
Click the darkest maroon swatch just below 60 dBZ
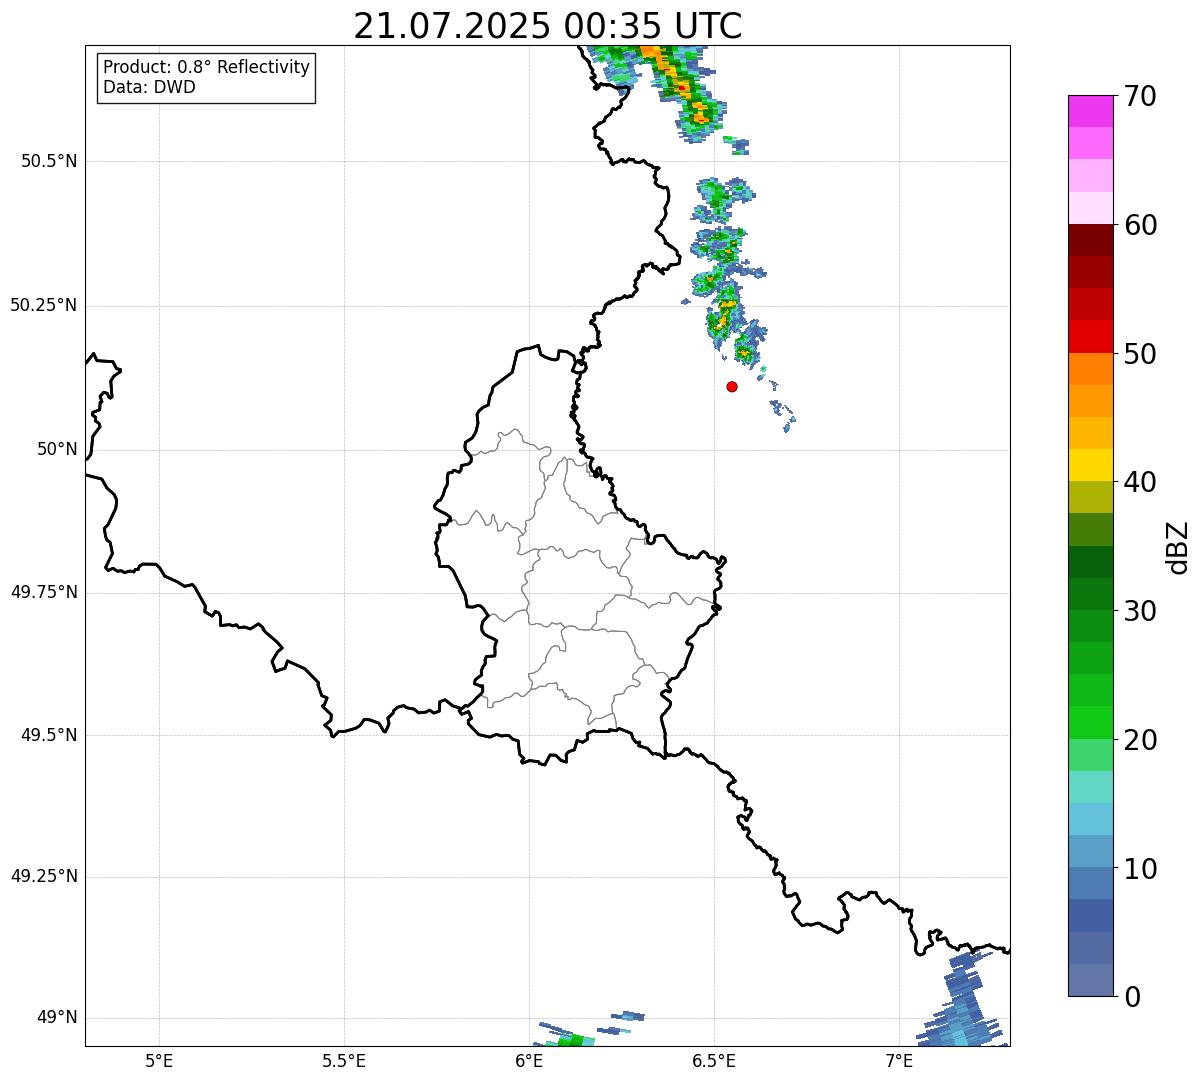coord(1090,240)
